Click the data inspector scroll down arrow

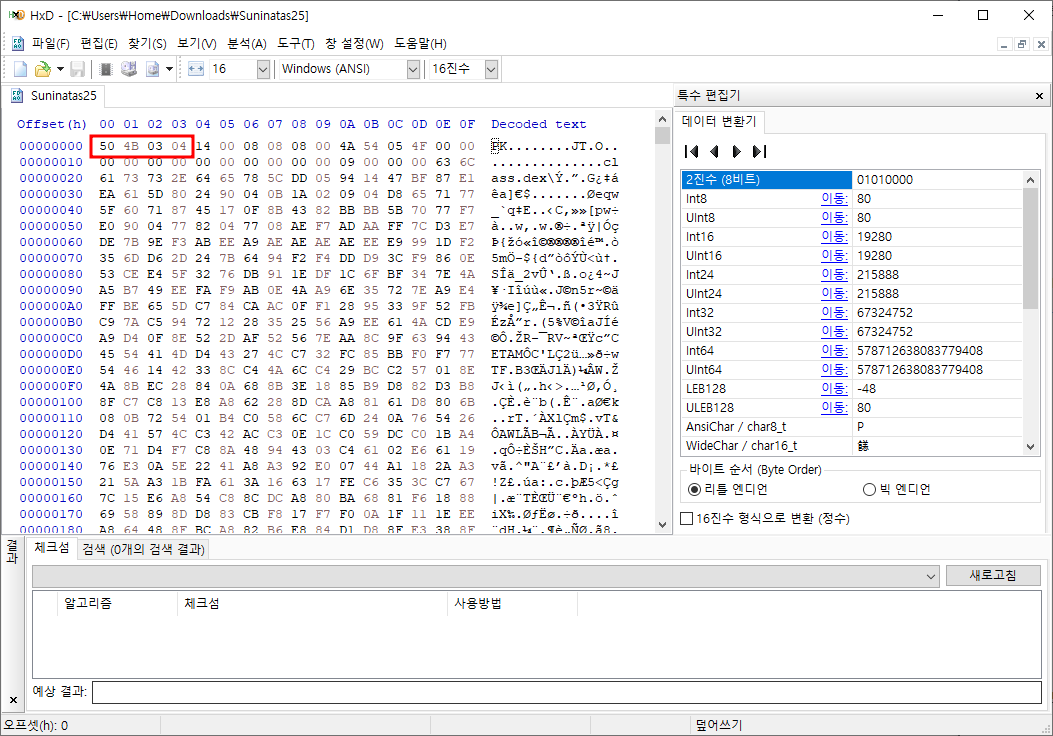pos(1031,447)
